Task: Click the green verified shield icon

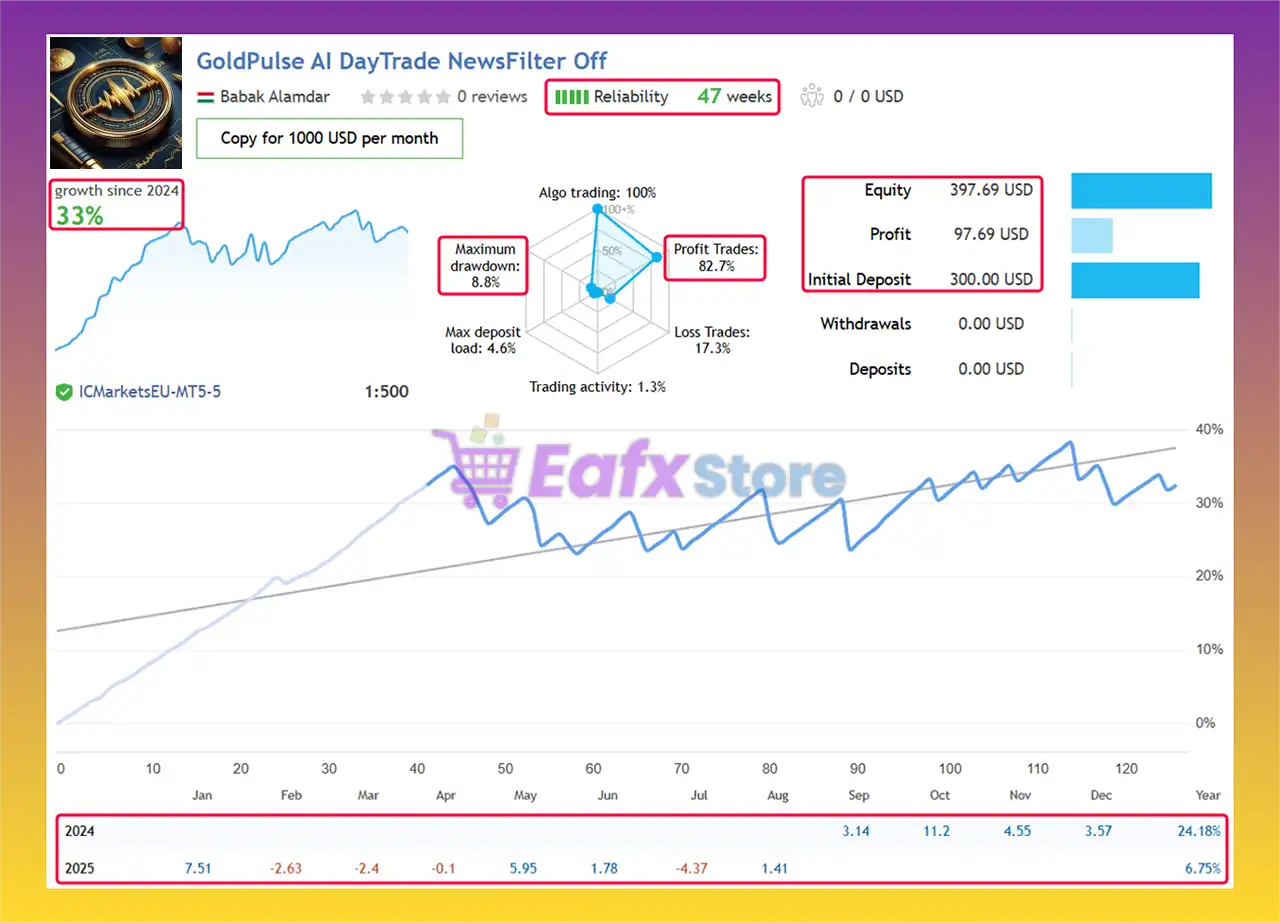Action: point(64,392)
